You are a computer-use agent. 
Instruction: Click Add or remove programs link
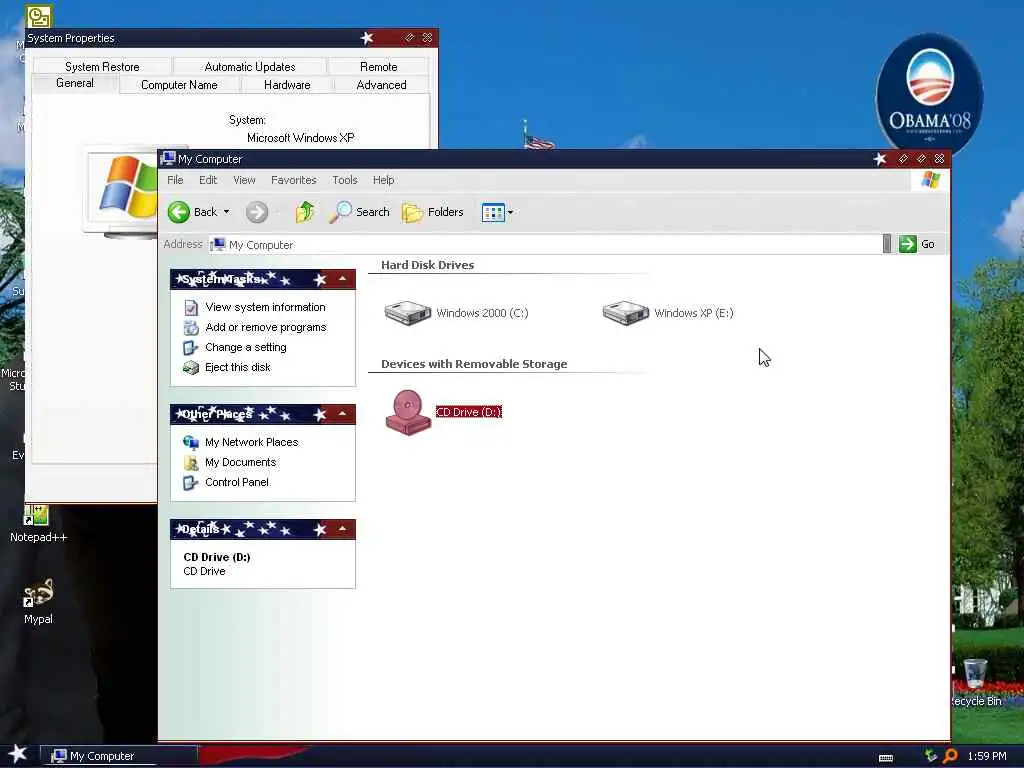tap(266, 327)
